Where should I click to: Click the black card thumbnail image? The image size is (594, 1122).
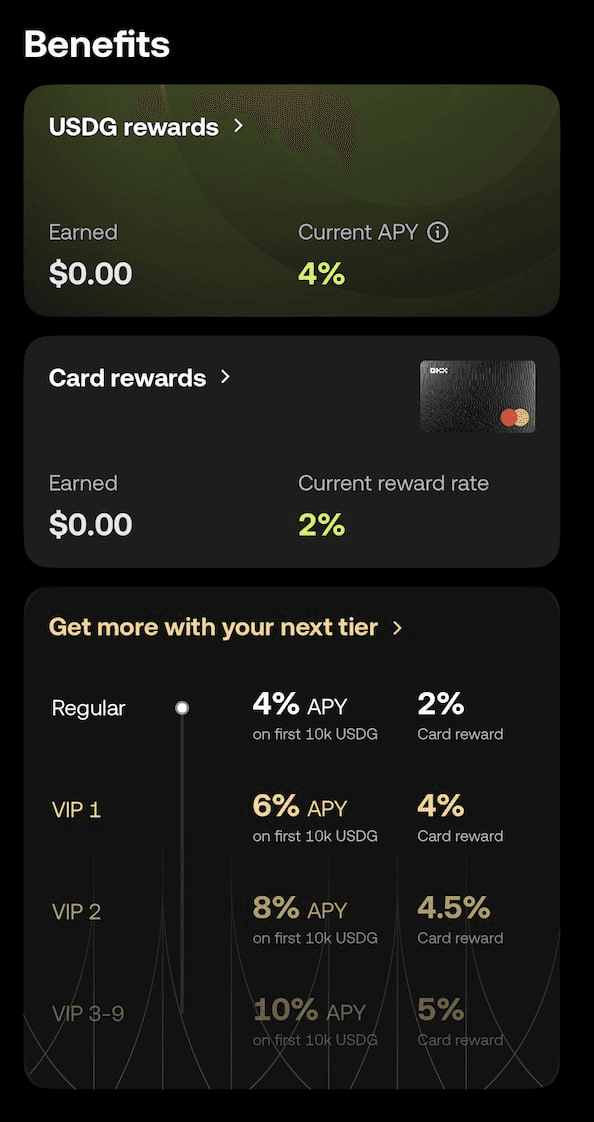(477, 396)
